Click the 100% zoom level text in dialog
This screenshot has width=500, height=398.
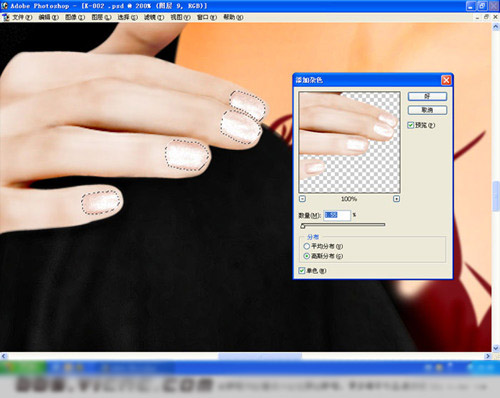point(349,199)
